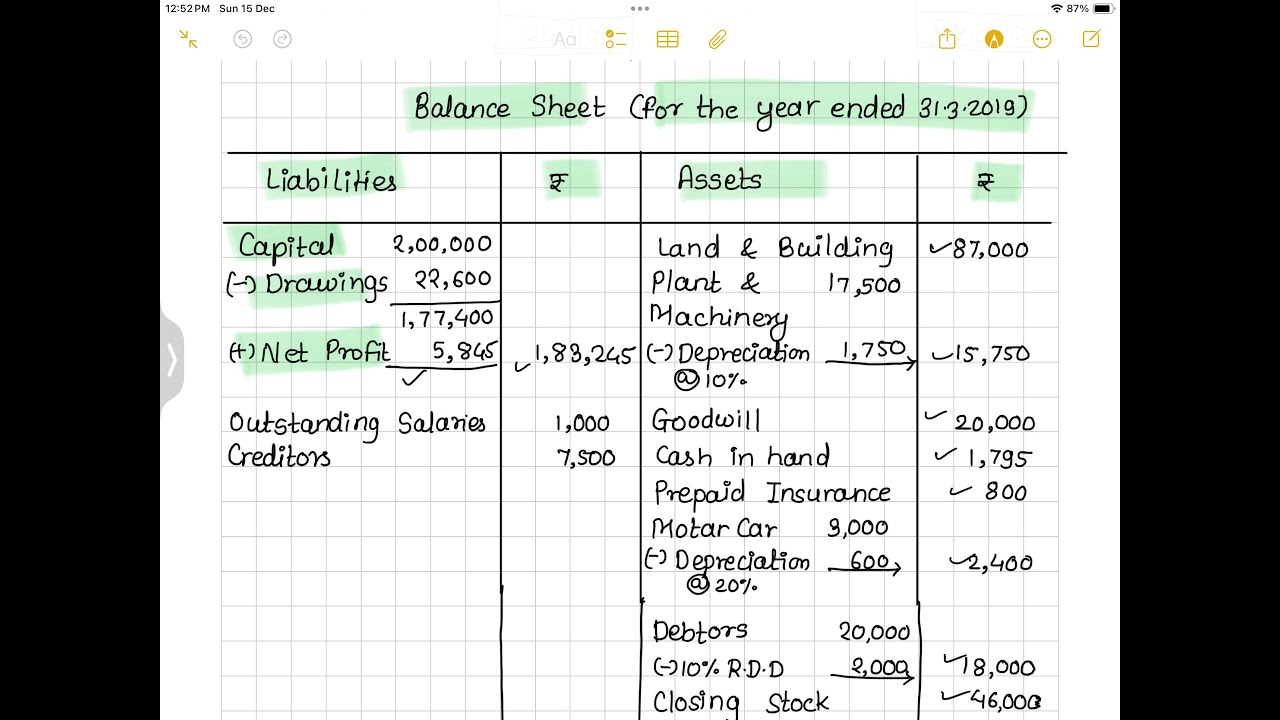Viewport: 1280px width, 720px height.
Task: Redo the last undone action
Action: (x=283, y=39)
